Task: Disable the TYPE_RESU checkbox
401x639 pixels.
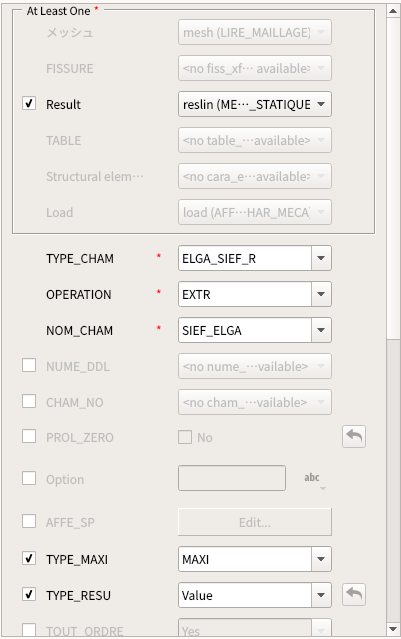Action: (29, 594)
